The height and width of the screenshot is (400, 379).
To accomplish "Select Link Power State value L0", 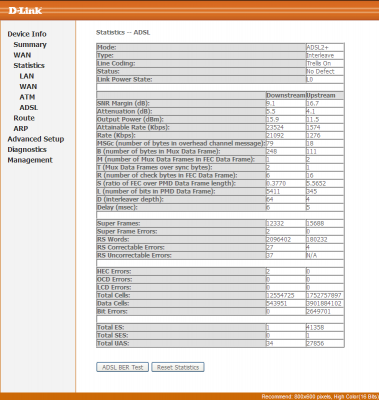I will tap(310, 80).
